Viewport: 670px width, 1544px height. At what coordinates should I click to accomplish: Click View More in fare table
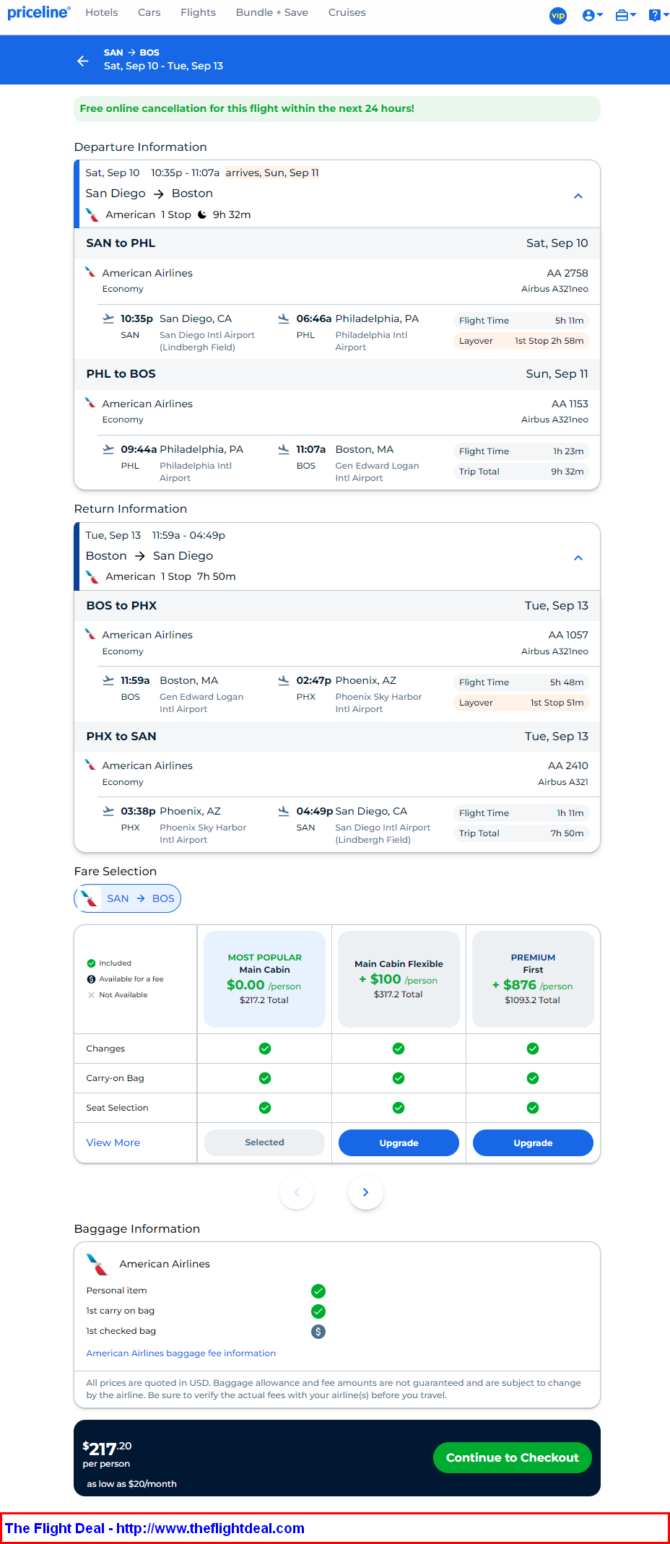[x=113, y=1143]
